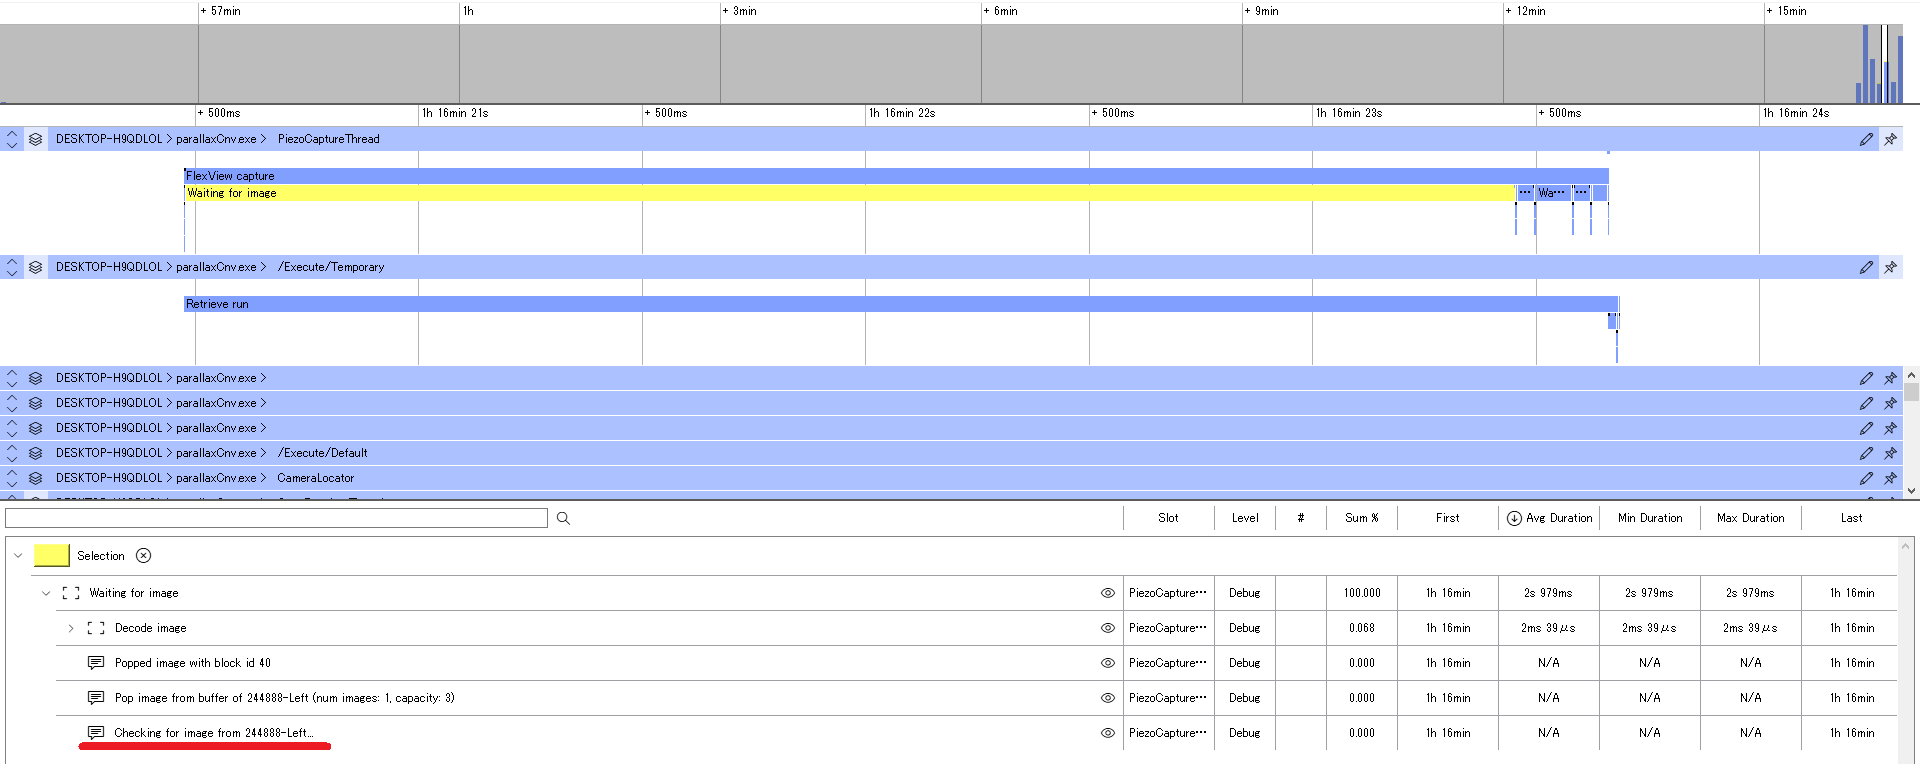Image resolution: width=1920 pixels, height=764 pixels.
Task: Collapse the Selection group
Action: [x=18, y=556]
